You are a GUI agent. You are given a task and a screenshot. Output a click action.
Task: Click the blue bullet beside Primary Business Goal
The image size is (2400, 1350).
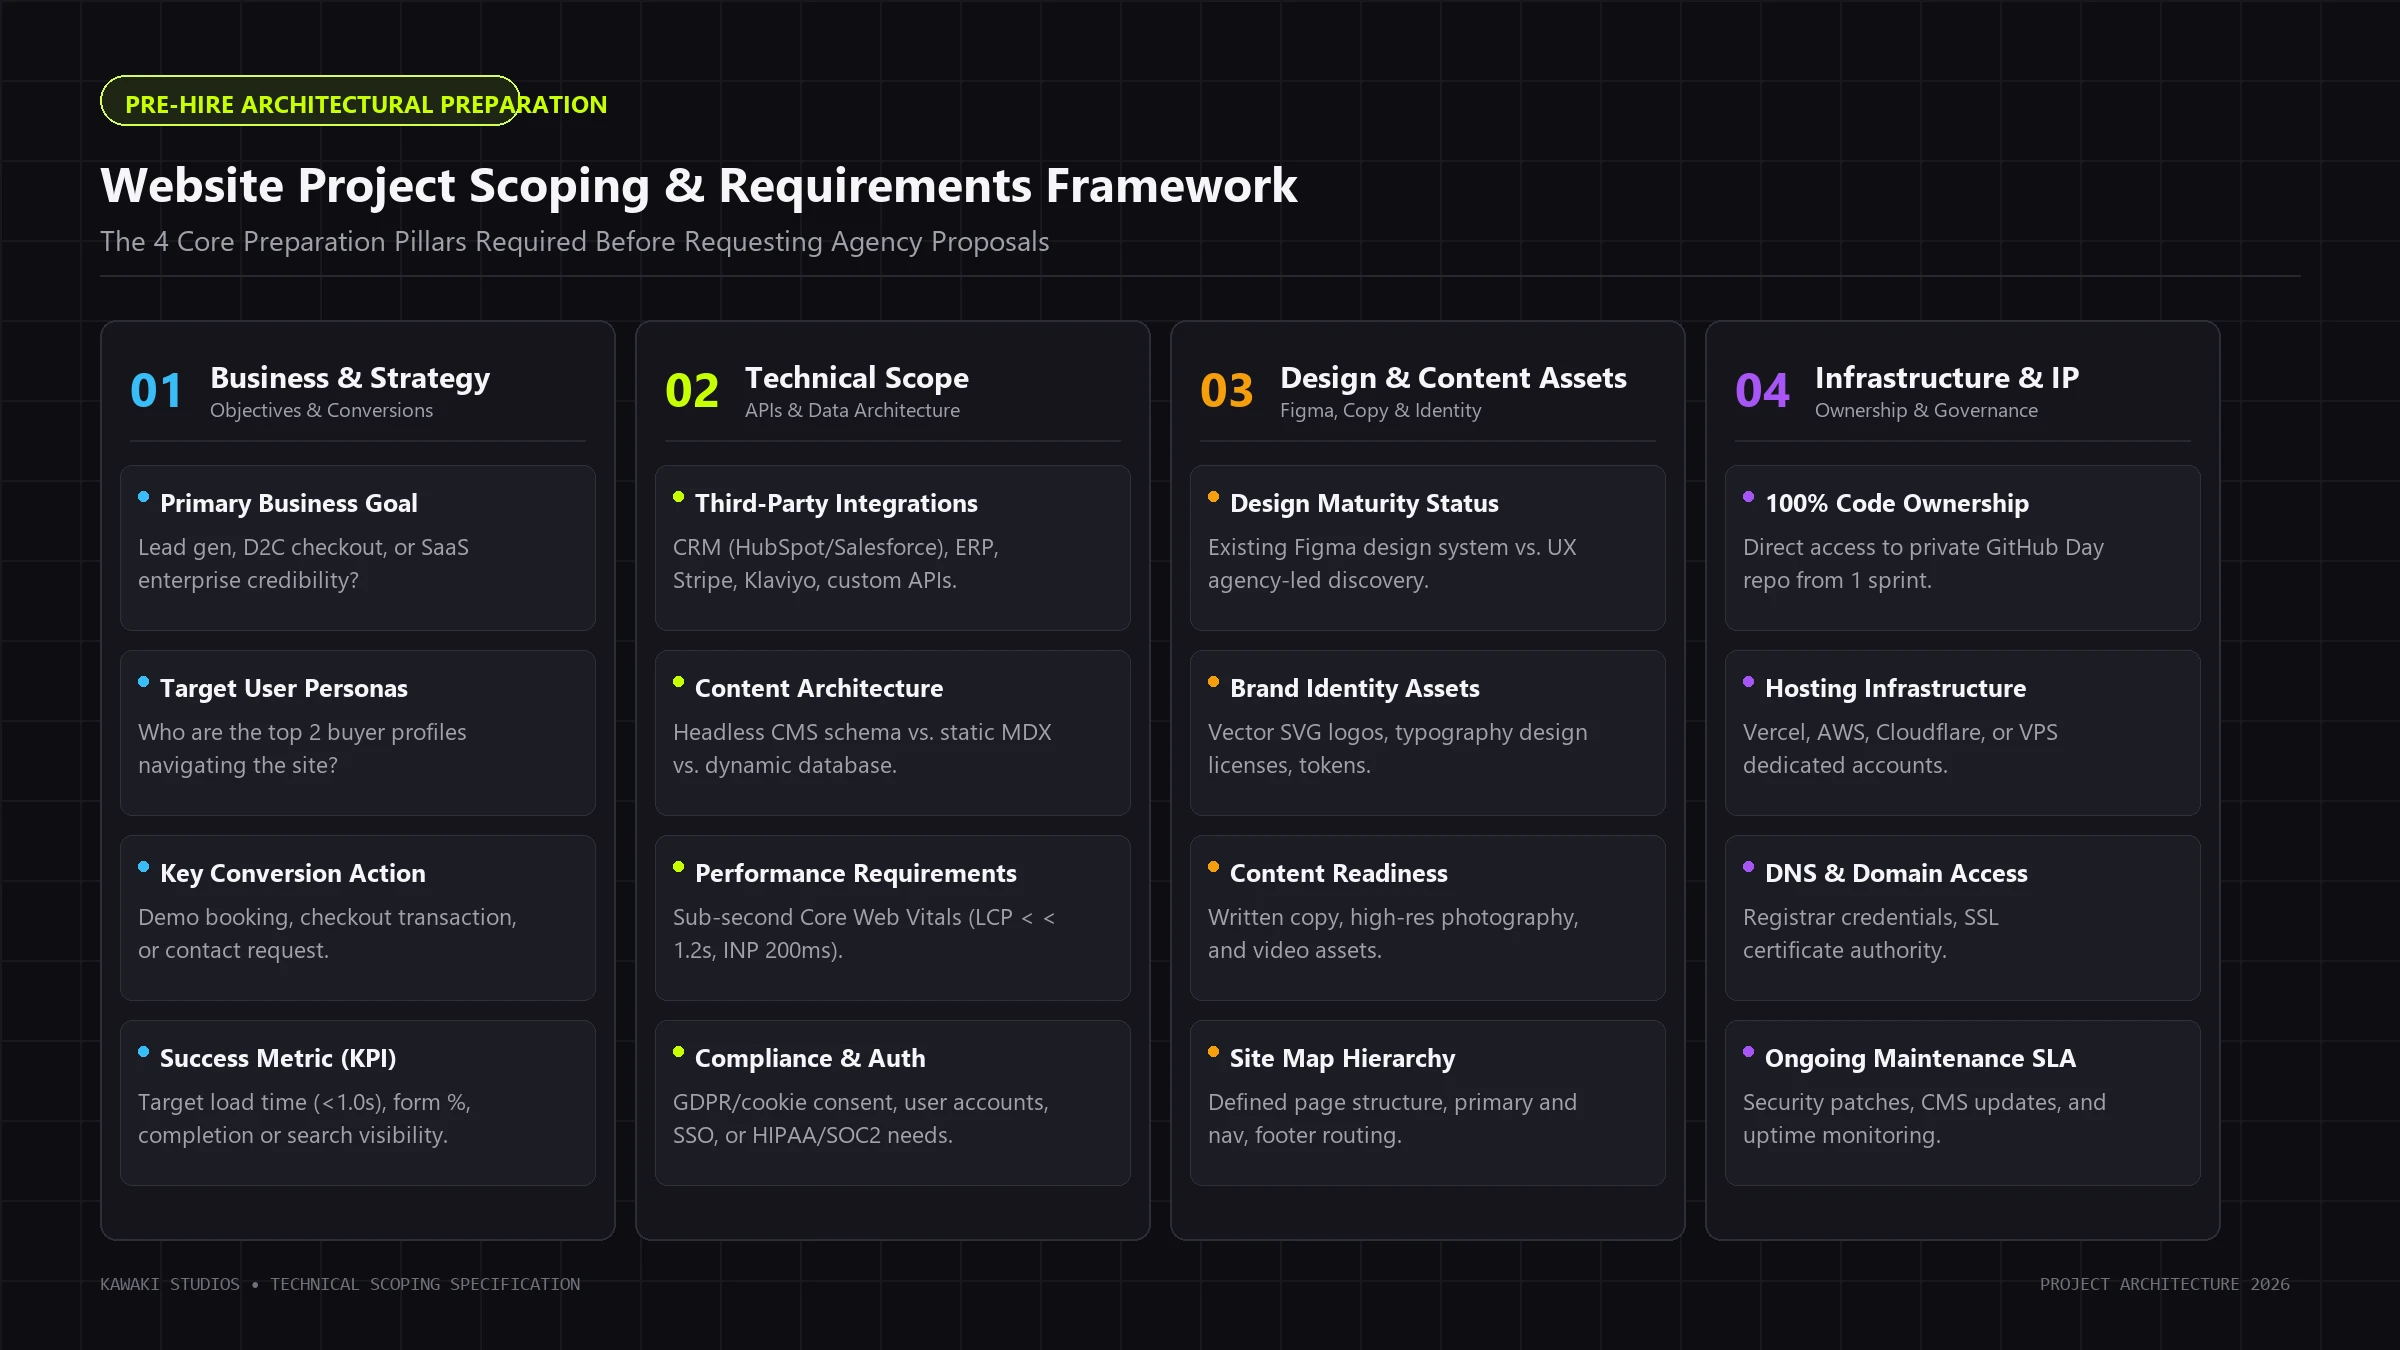[x=143, y=497]
